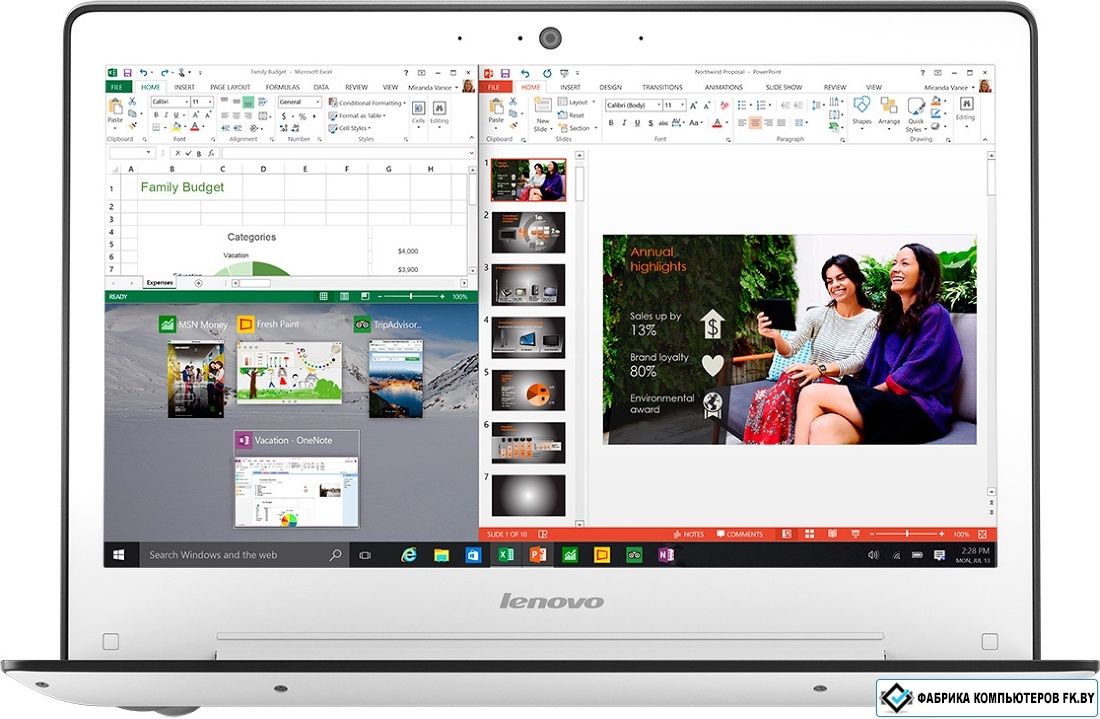
Task: Toggle Underline in PowerPoint Font group
Action: click(x=637, y=123)
